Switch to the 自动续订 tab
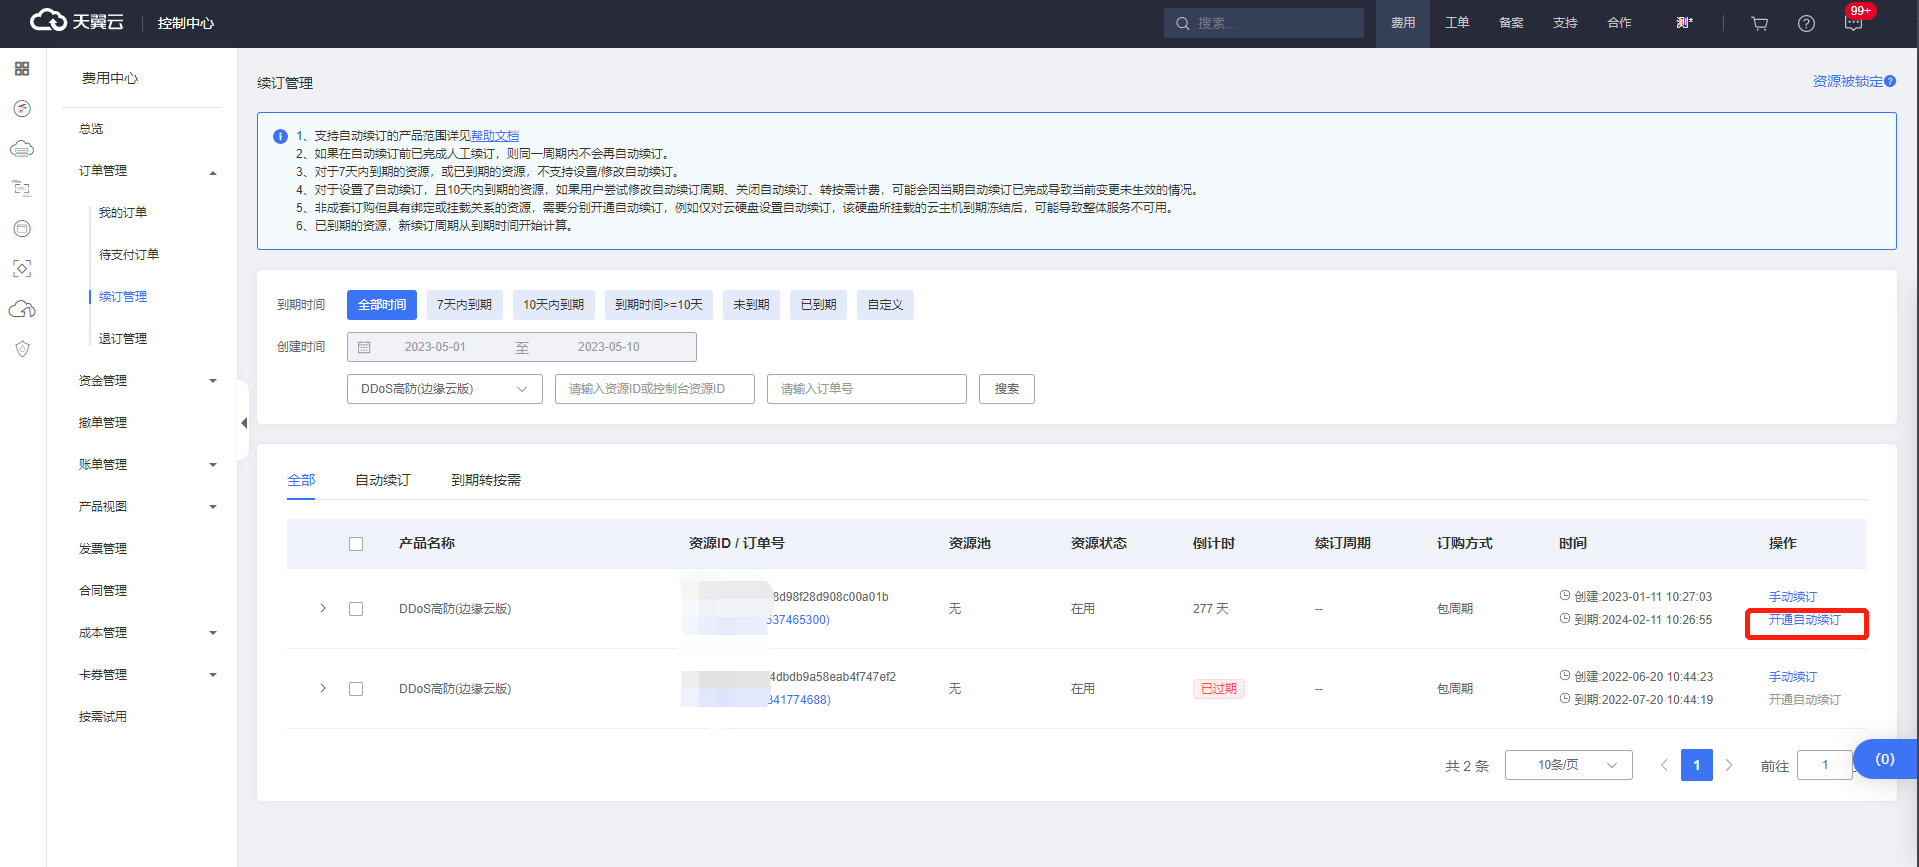The width and height of the screenshot is (1919, 867). [x=383, y=480]
